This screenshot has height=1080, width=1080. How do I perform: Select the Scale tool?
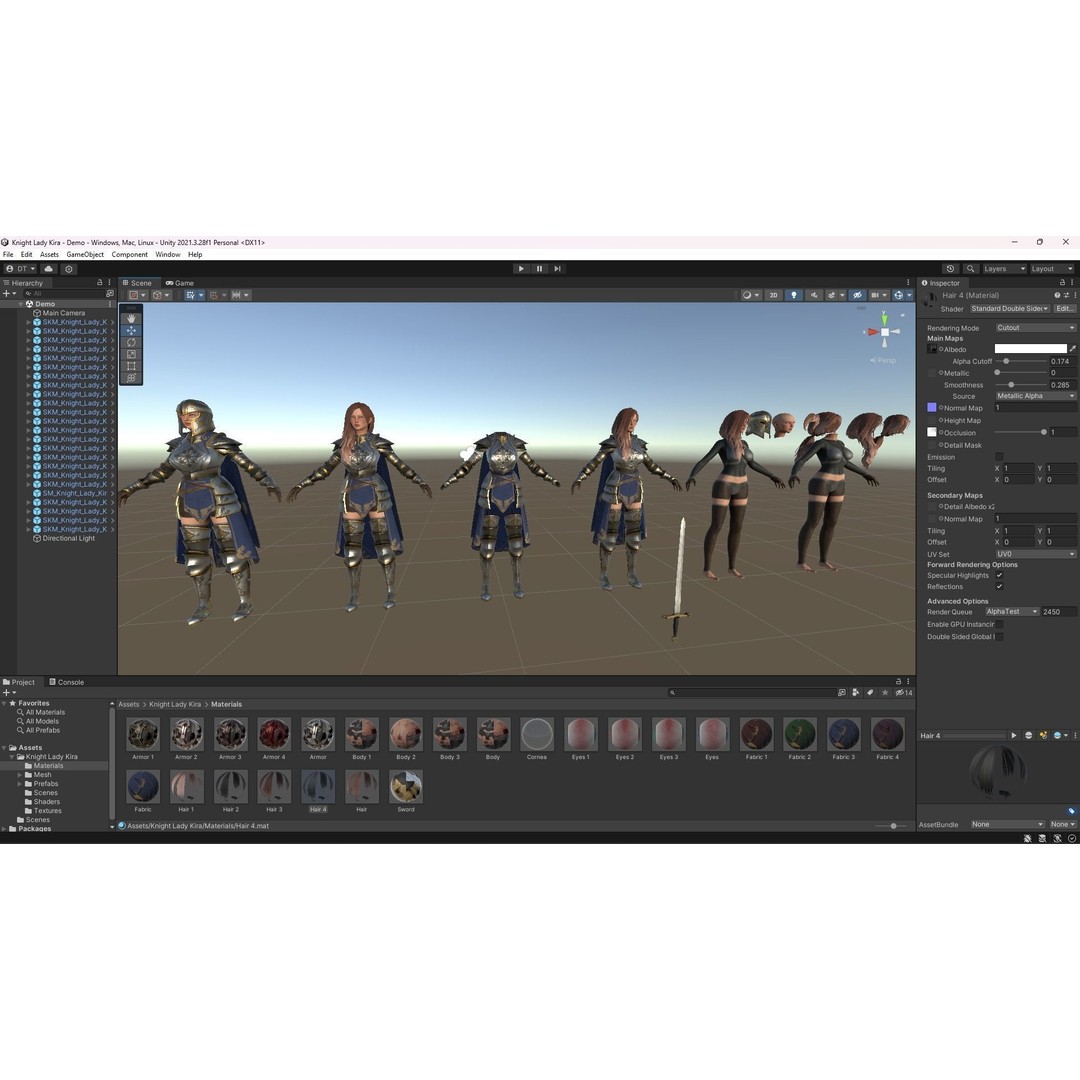131,354
